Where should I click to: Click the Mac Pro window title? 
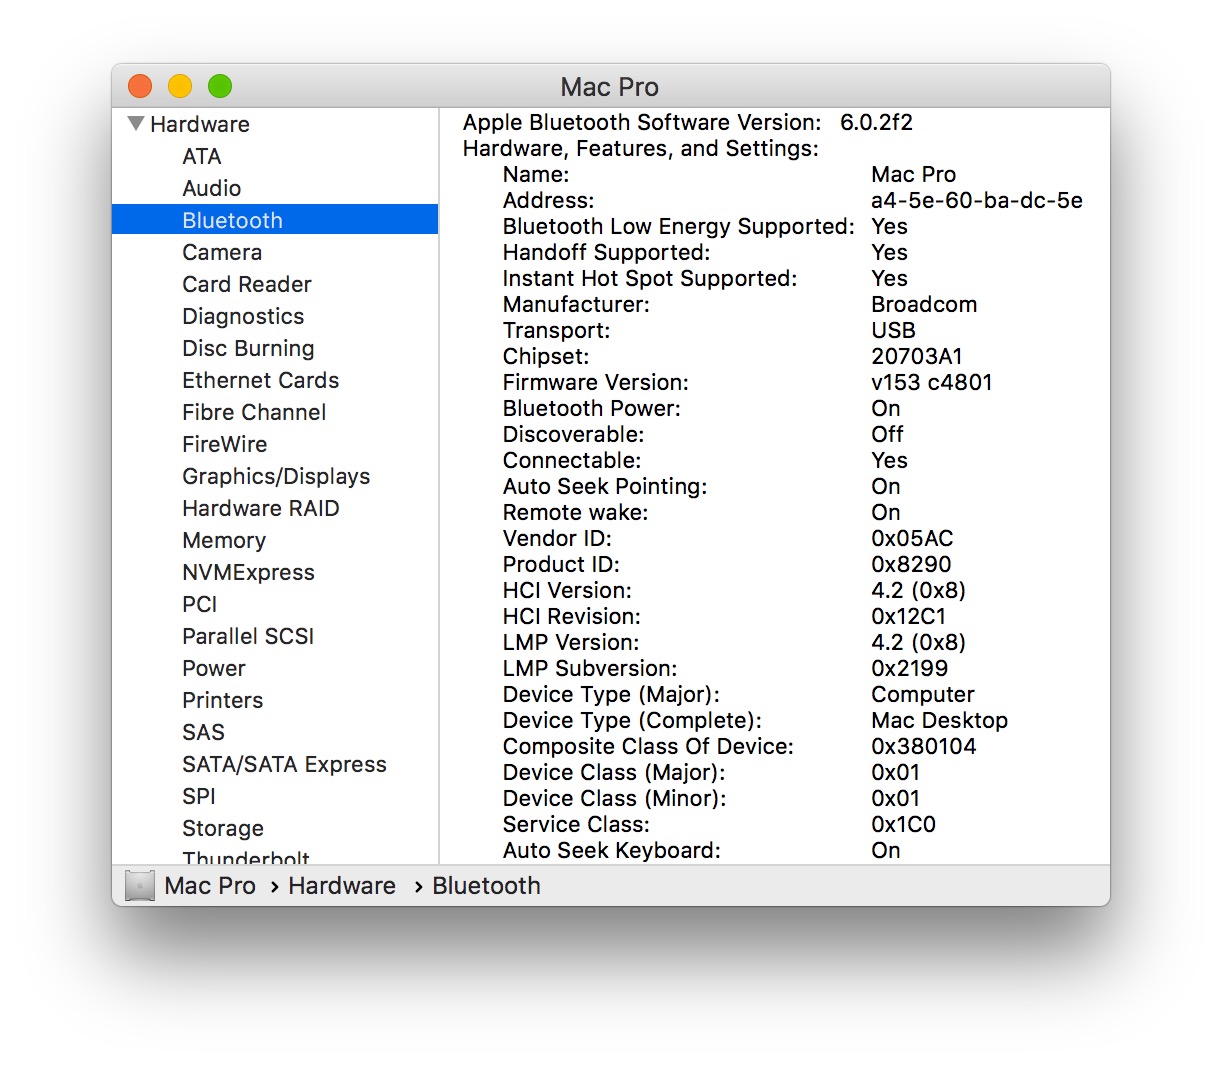pos(610,87)
